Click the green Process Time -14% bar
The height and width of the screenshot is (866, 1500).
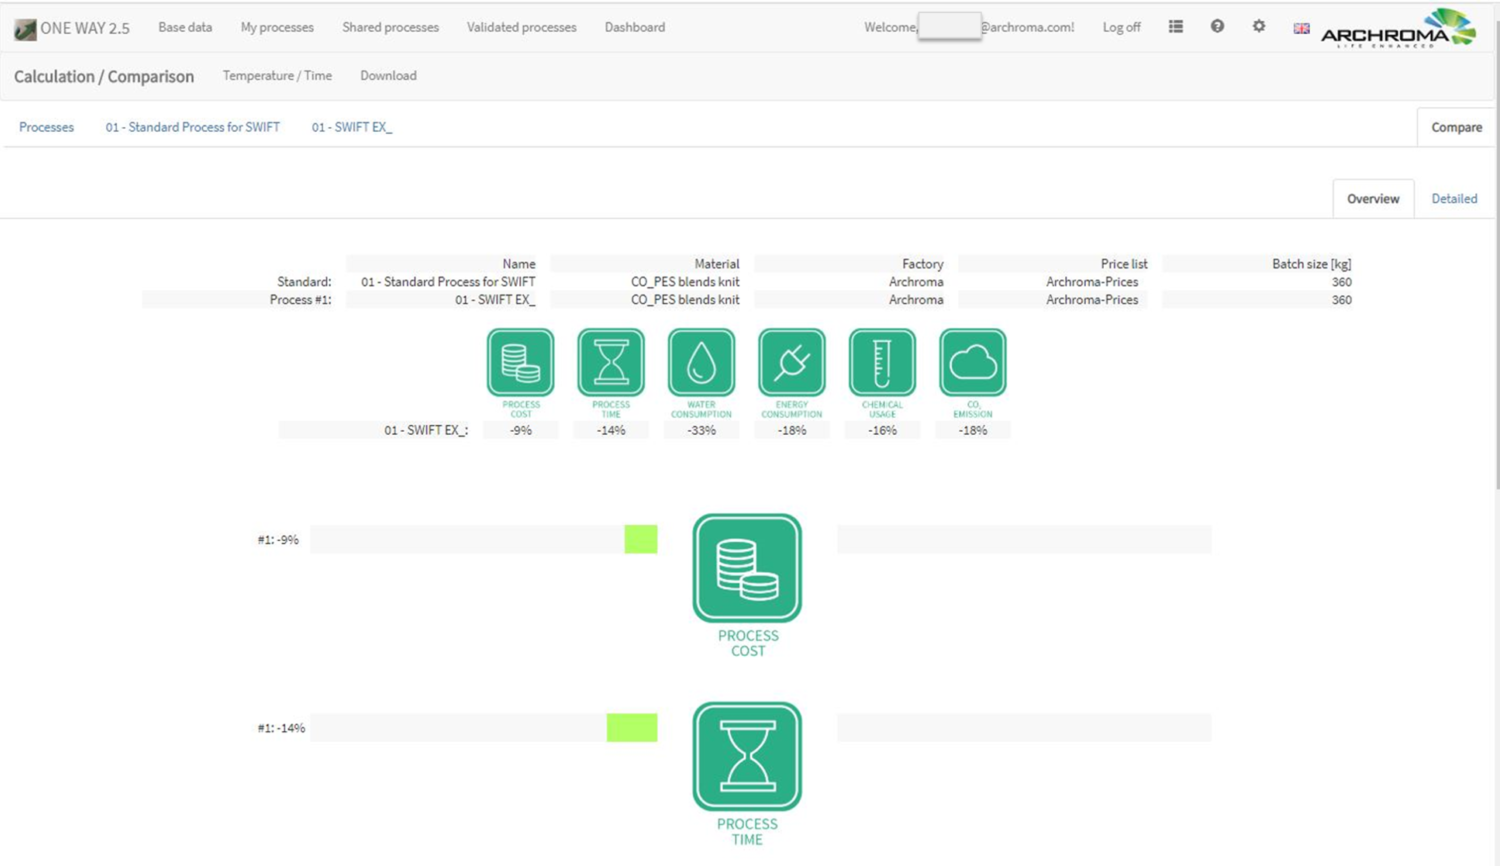pos(632,727)
